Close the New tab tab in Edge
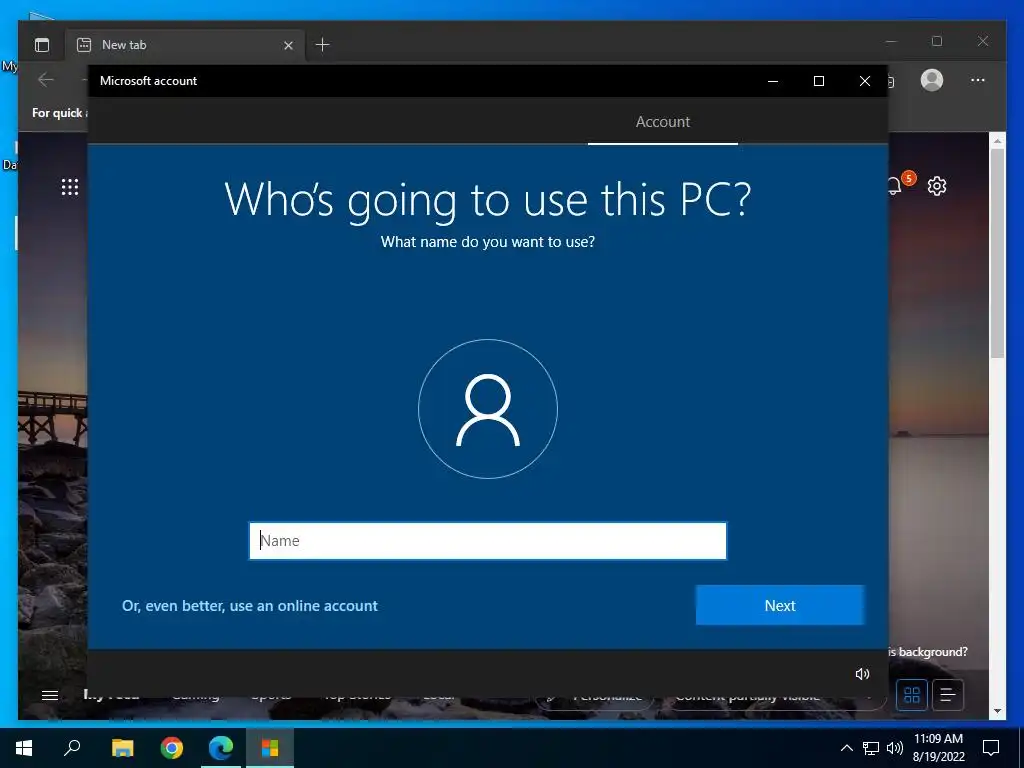The image size is (1024, 768). point(289,46)
